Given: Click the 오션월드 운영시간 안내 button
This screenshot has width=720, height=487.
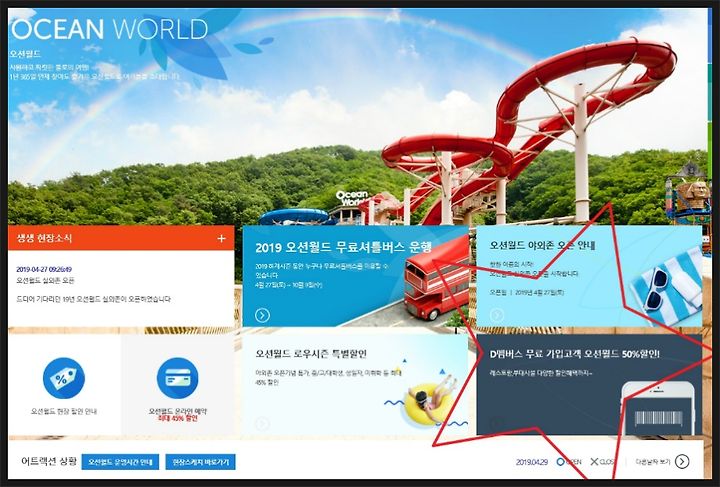Looking at the screenshot, I should [x=120, y=462].
